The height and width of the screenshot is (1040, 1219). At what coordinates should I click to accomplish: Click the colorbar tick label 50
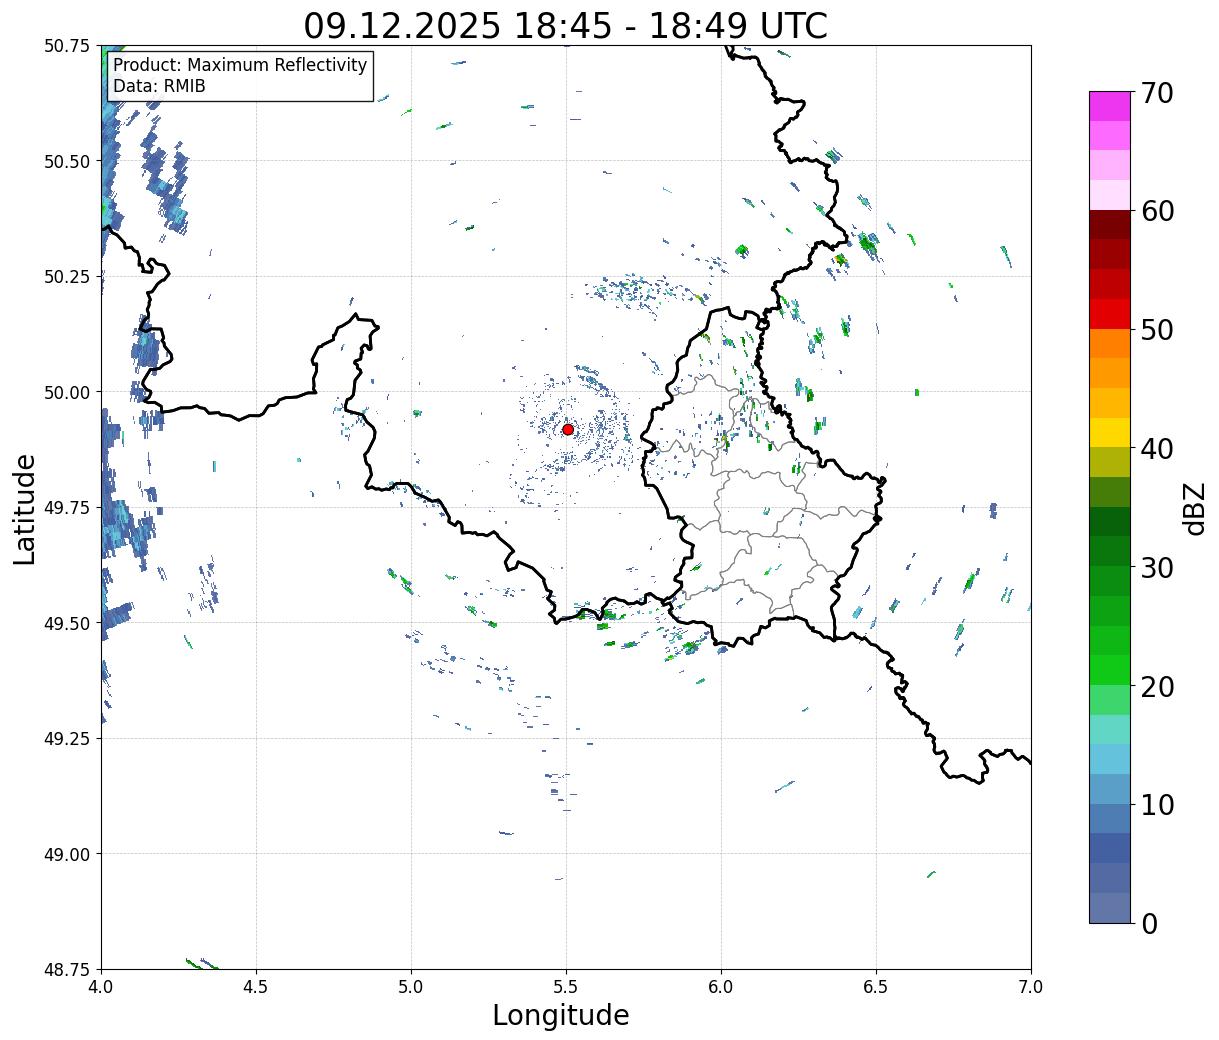(1157, 330)
